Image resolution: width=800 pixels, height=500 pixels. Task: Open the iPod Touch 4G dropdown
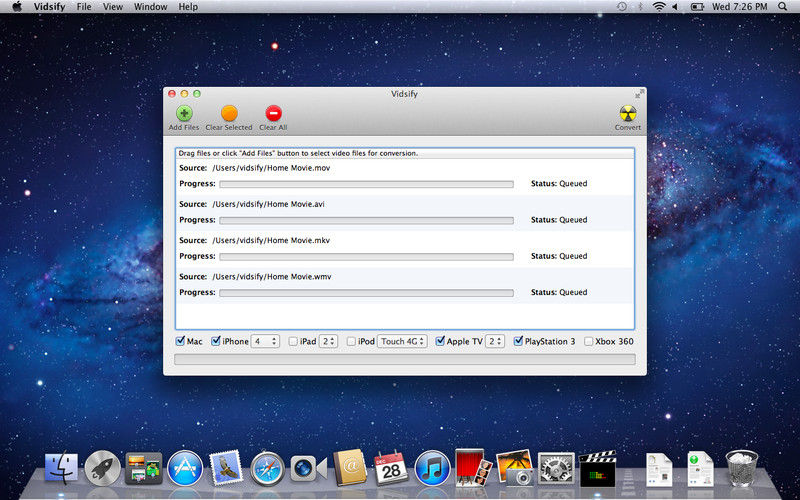click(402, 341)
